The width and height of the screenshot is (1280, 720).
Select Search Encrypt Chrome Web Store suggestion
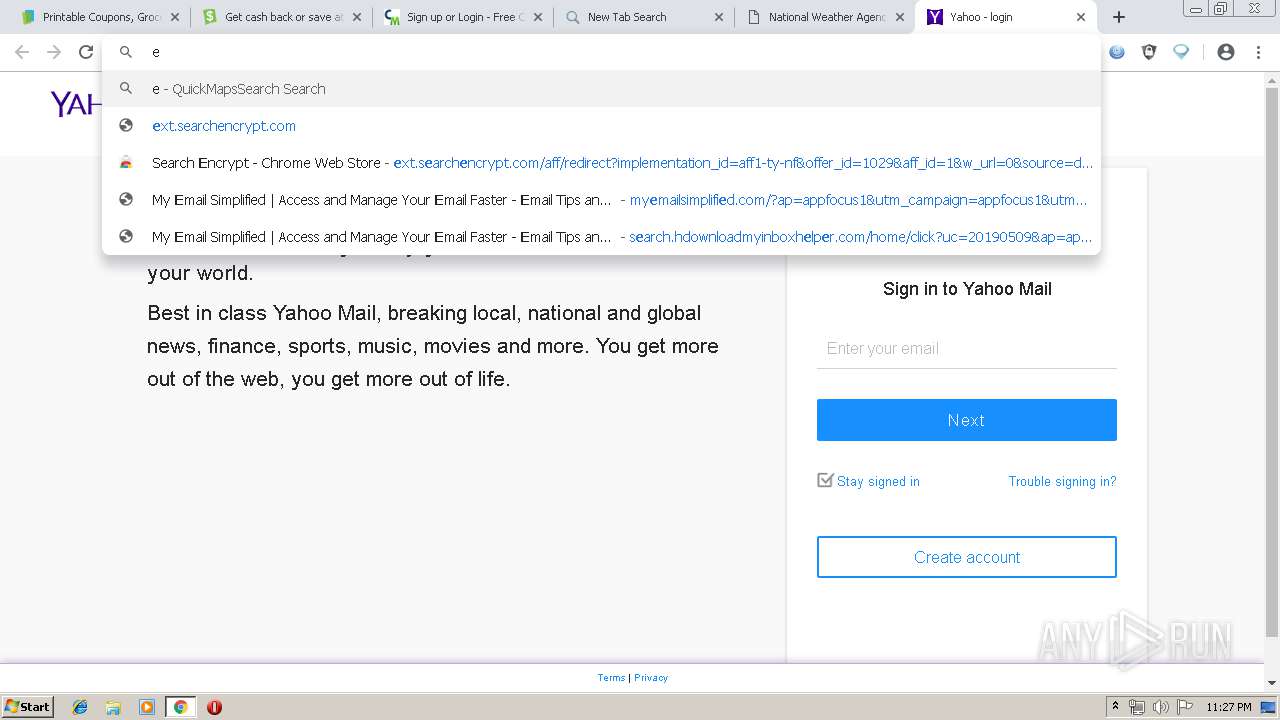click(601, 163)
